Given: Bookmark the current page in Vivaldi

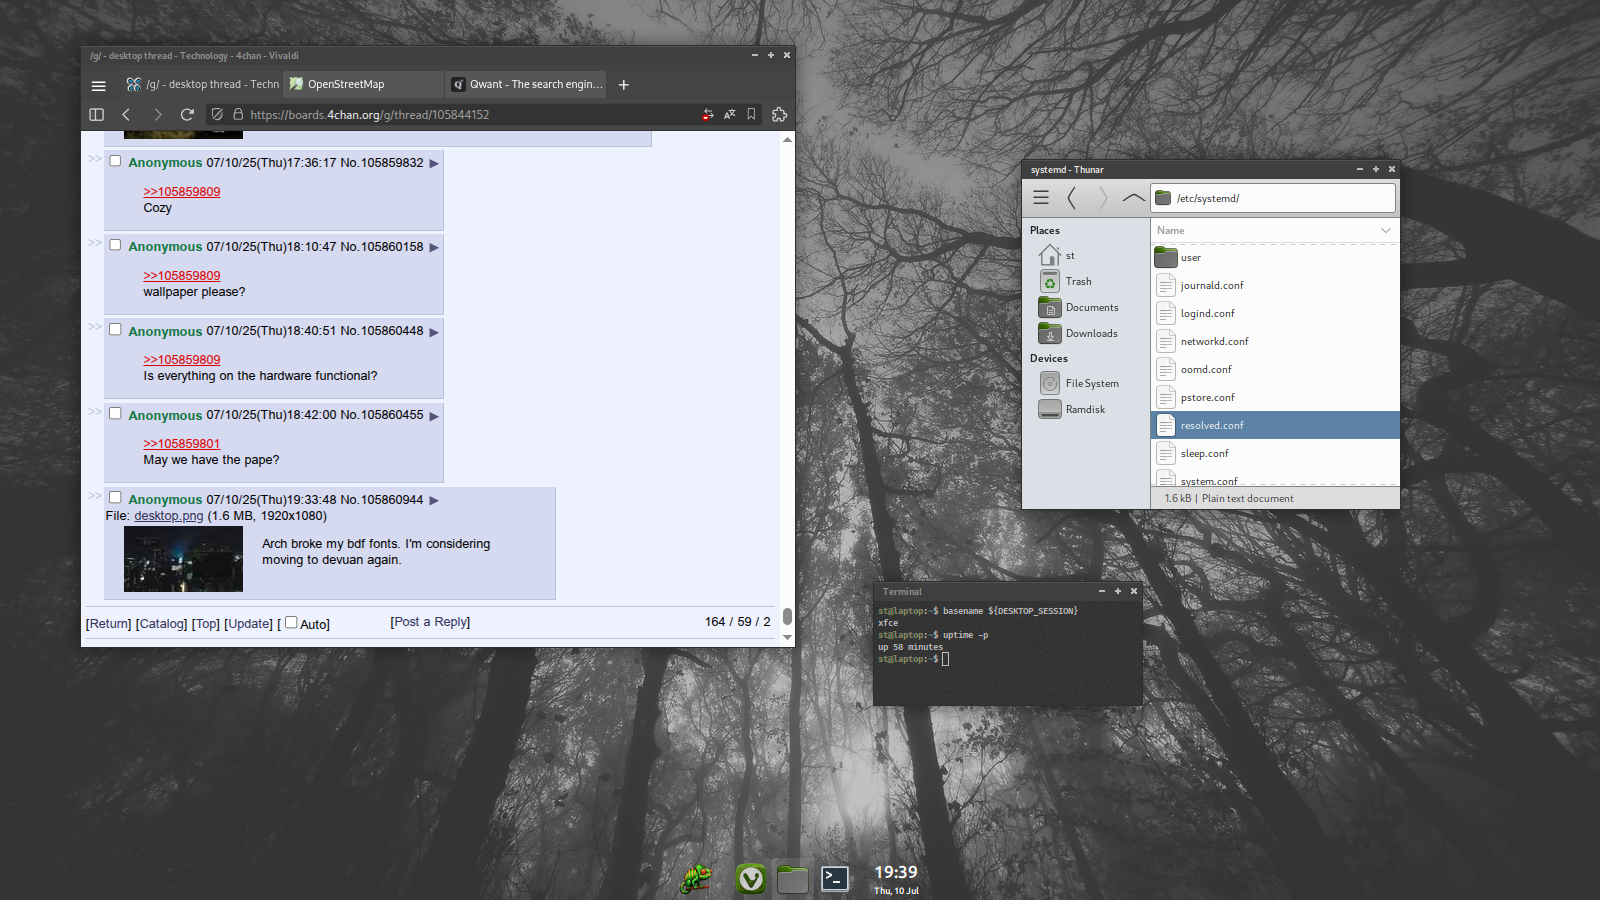Looking at the screenshot, I should pos(751,115).
